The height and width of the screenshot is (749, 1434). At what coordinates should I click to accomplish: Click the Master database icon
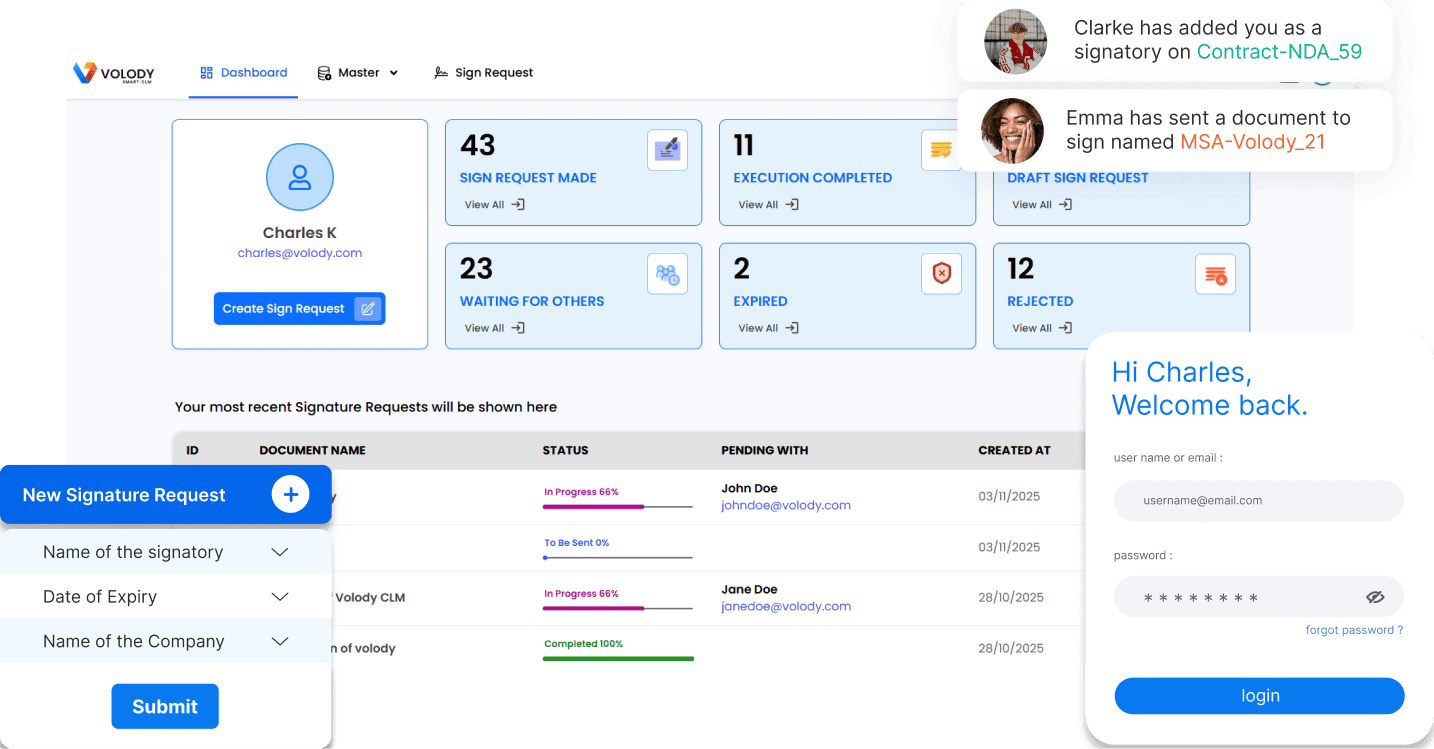(324, 73)
